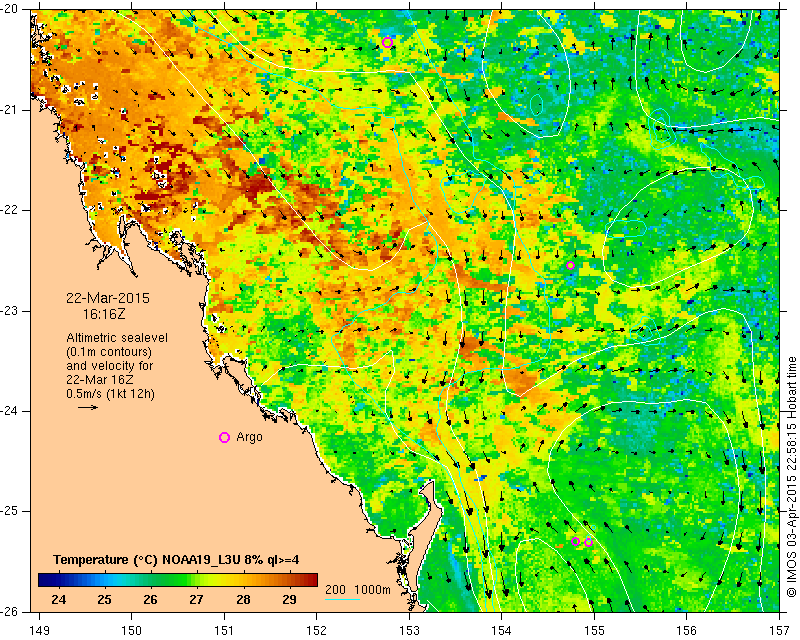Click the 0.5m/s reference velocity arrow

click(88, 407)
